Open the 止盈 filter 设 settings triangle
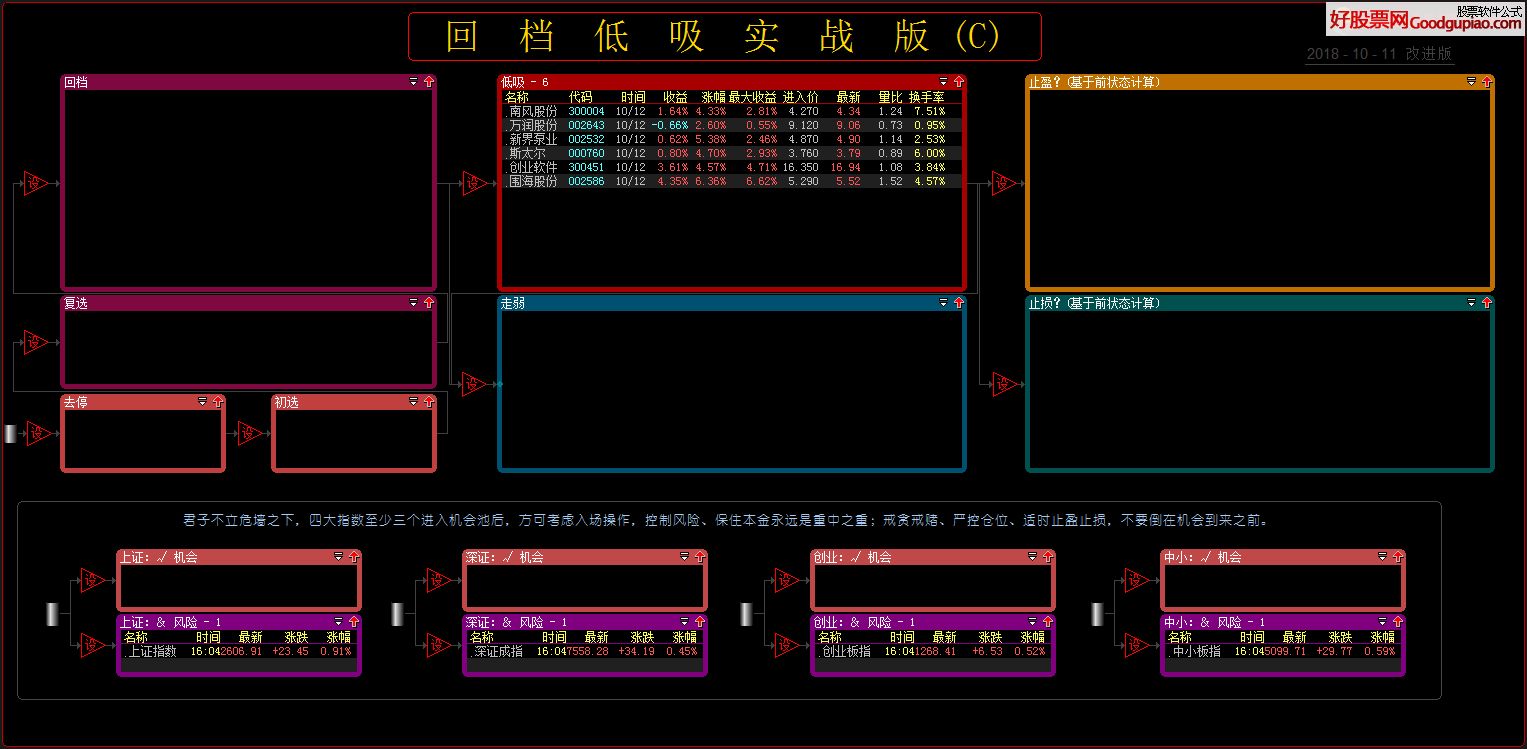 [x=1003, y=183]
